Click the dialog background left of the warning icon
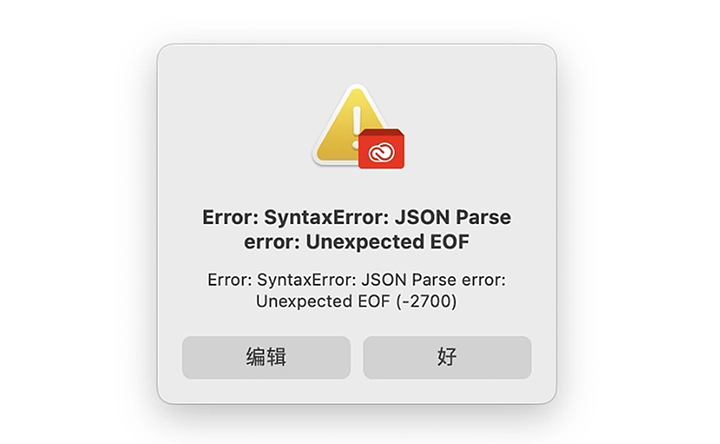This screenshot has width=720, height=444. point(234,126)
